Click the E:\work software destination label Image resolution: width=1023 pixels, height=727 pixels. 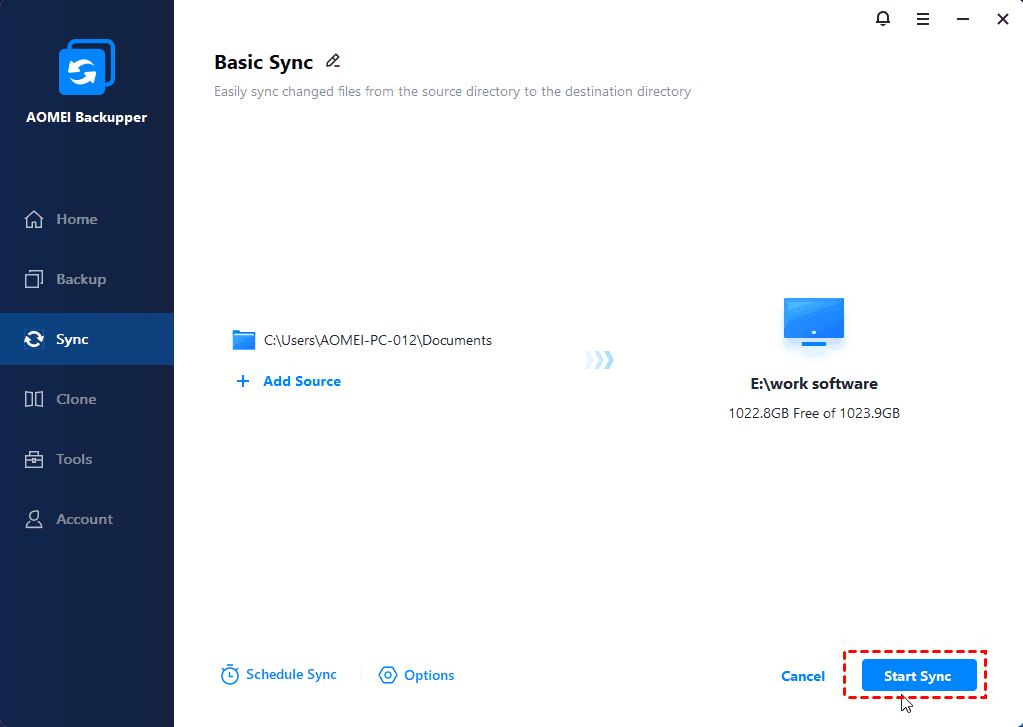[814, 384]
